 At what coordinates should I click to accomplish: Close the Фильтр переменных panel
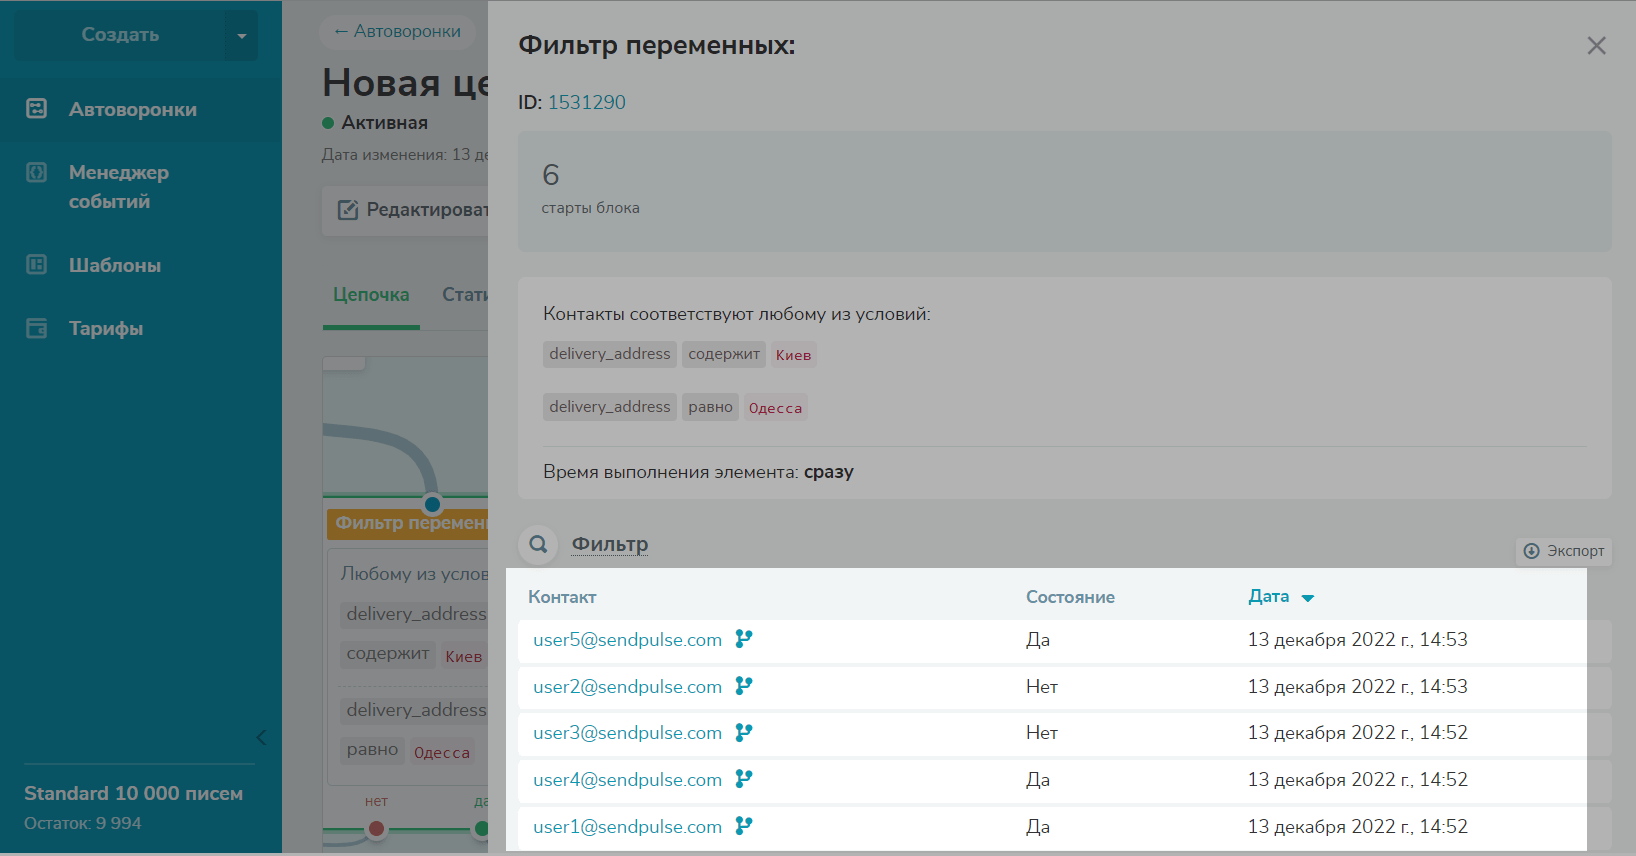(x=1596, y=46)
